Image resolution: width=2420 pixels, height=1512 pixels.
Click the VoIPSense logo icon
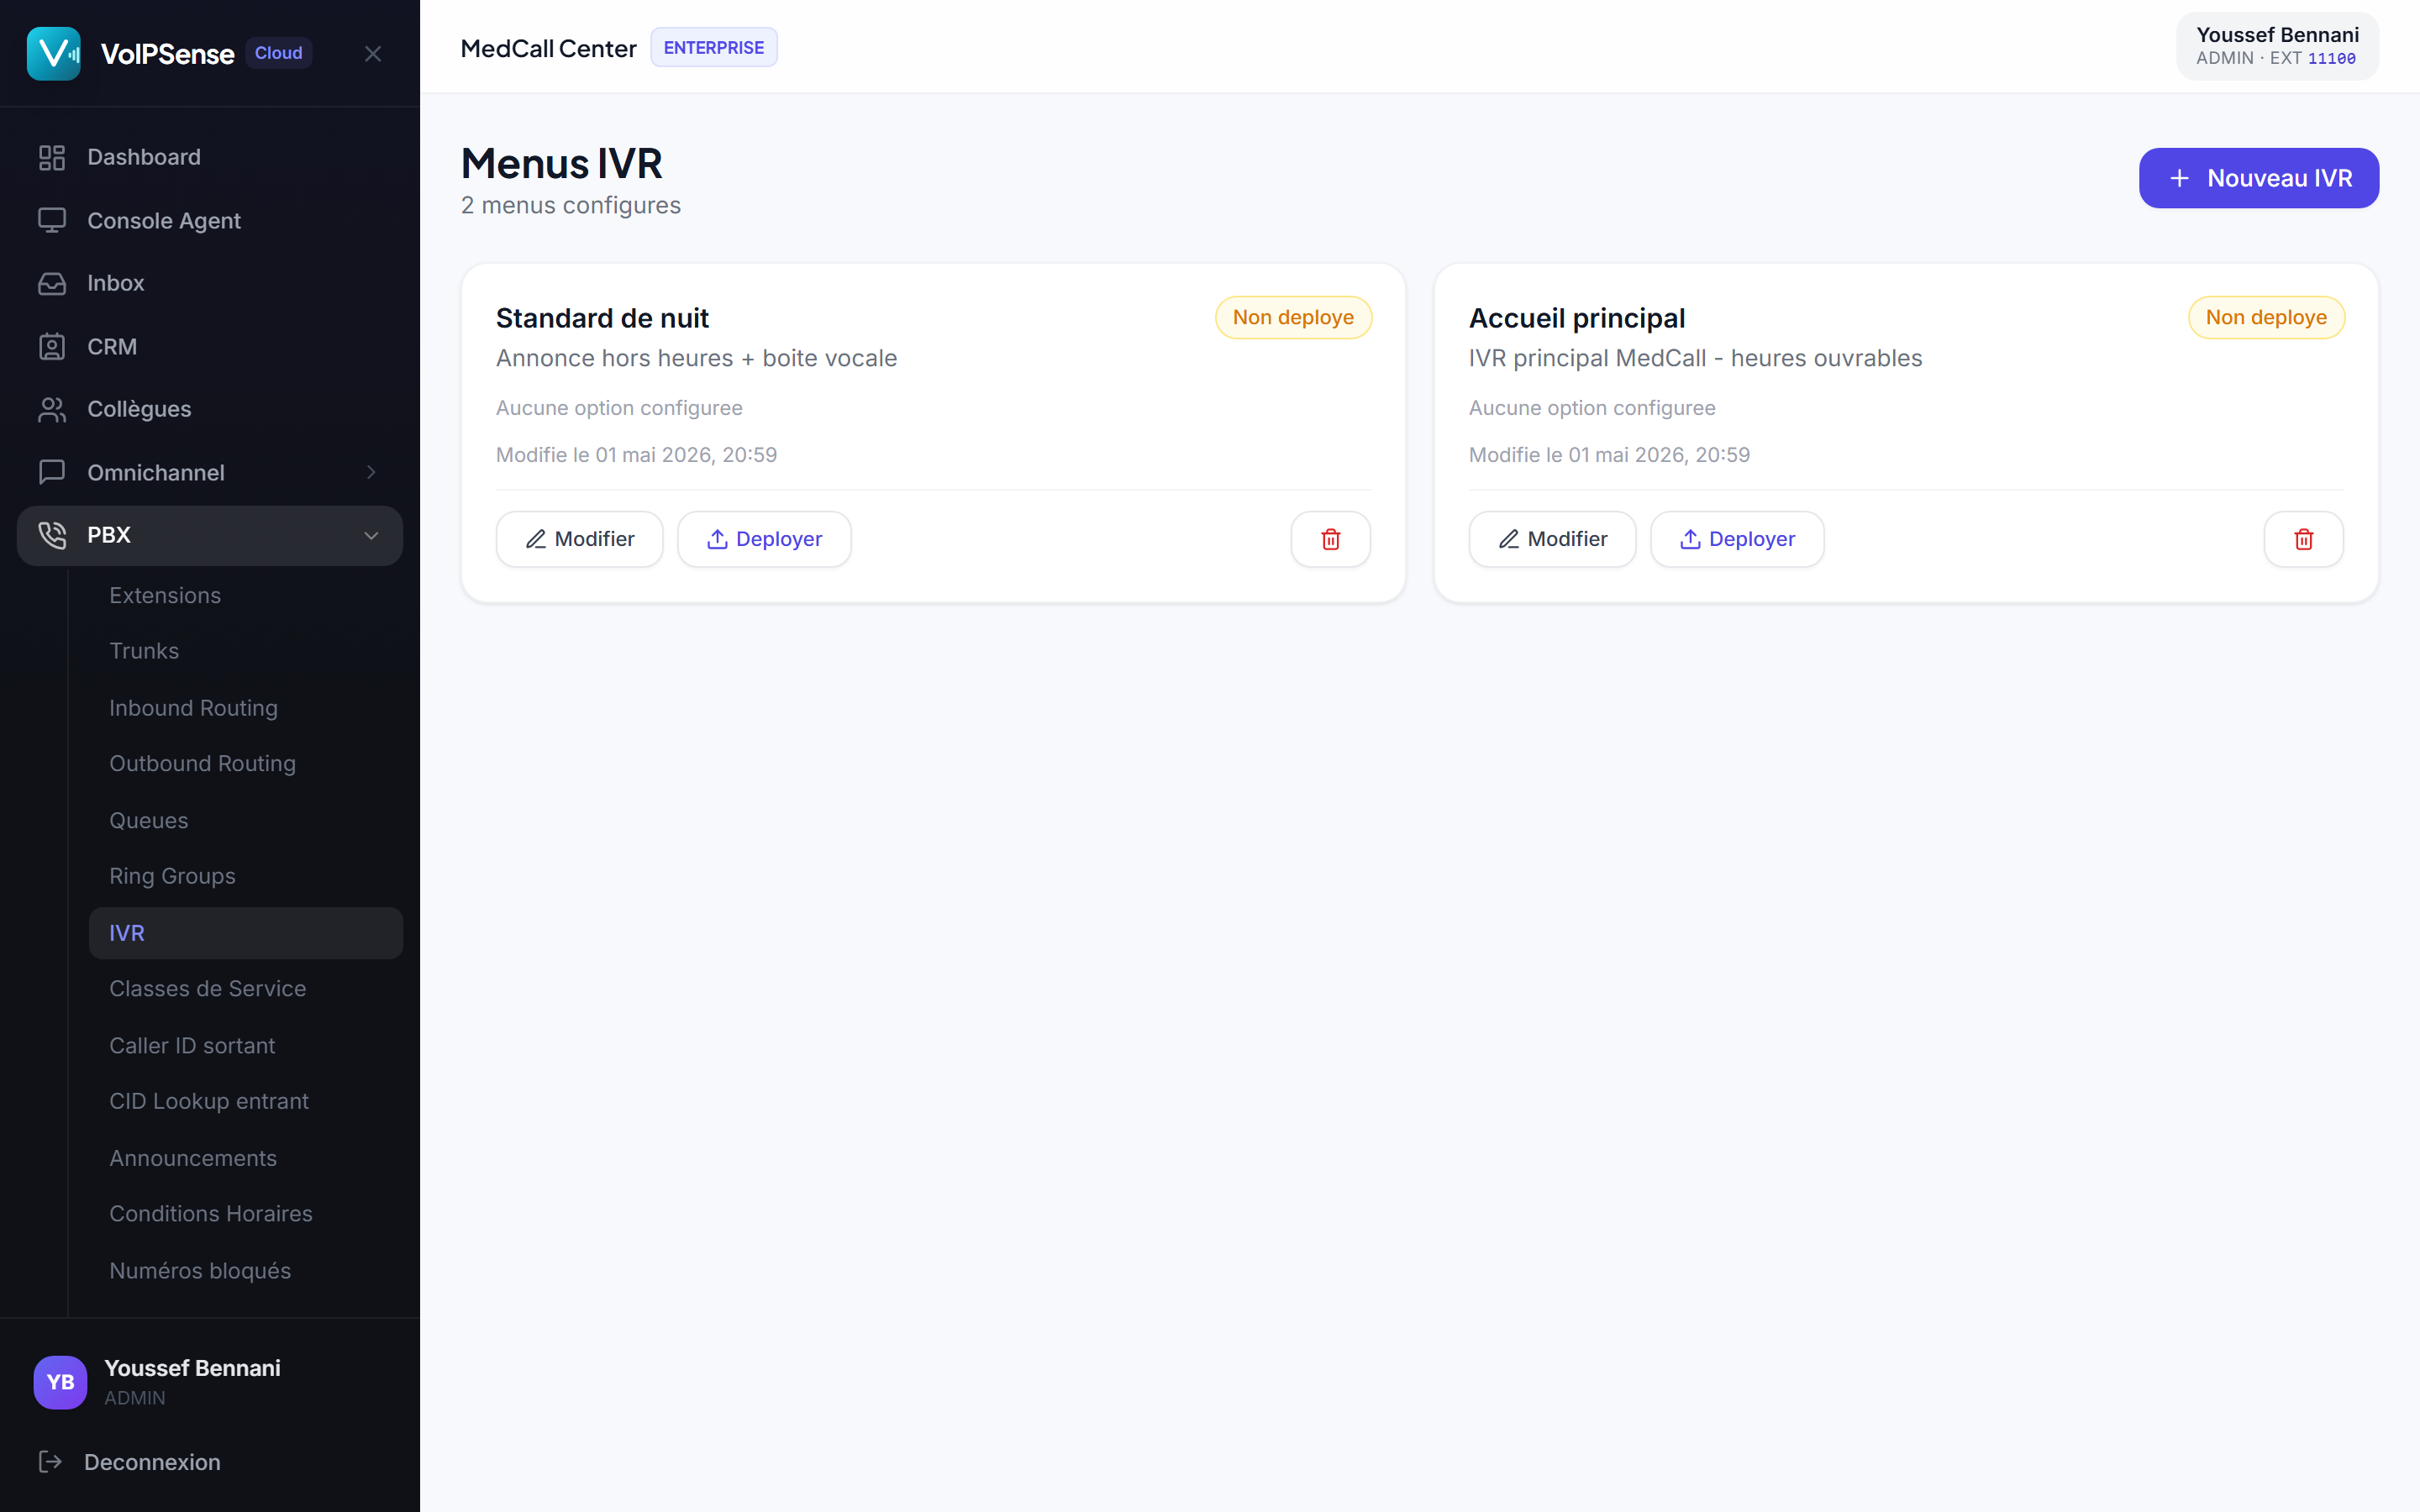(x=54, y=53)
